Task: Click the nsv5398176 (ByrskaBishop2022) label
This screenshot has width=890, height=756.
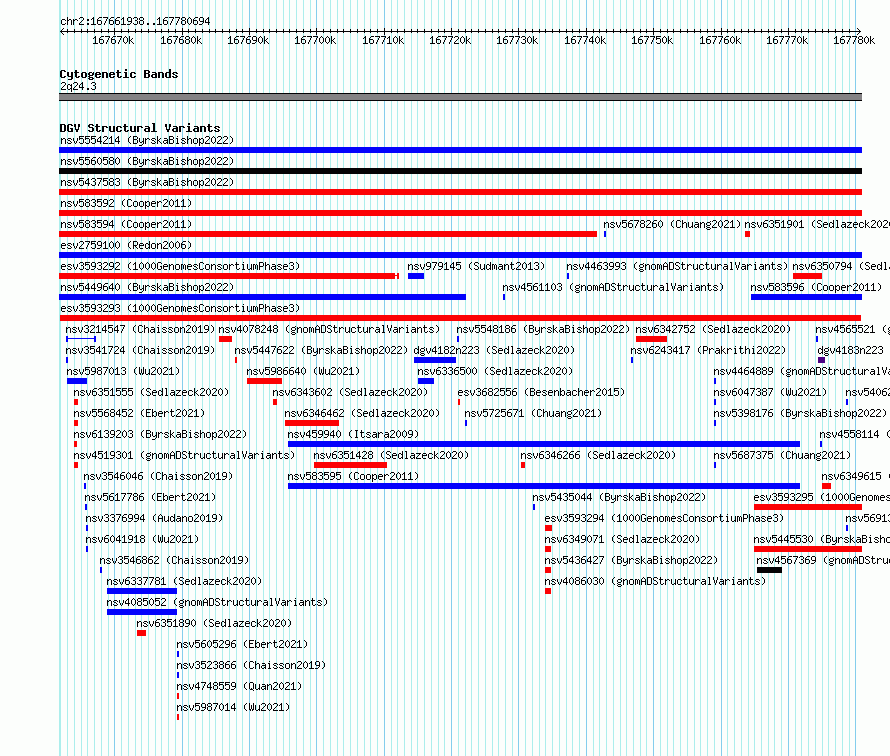Action: tap(800, 413)
